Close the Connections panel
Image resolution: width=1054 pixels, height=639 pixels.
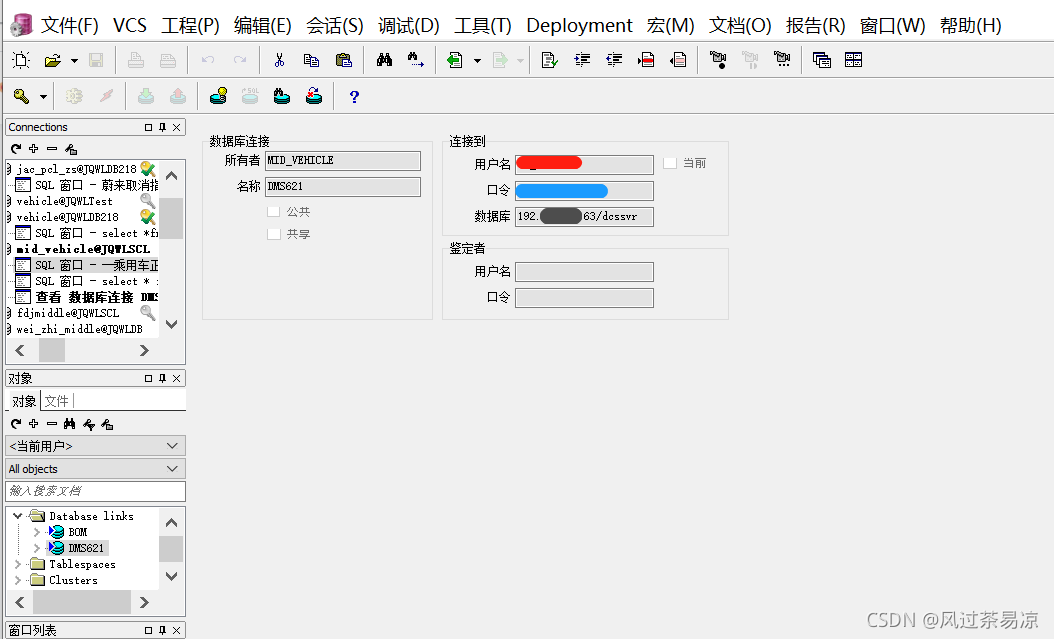[177, 128]
